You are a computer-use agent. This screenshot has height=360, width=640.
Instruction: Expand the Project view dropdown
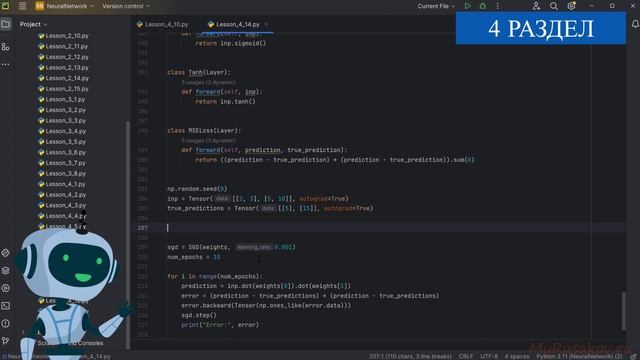coord(33,24)
